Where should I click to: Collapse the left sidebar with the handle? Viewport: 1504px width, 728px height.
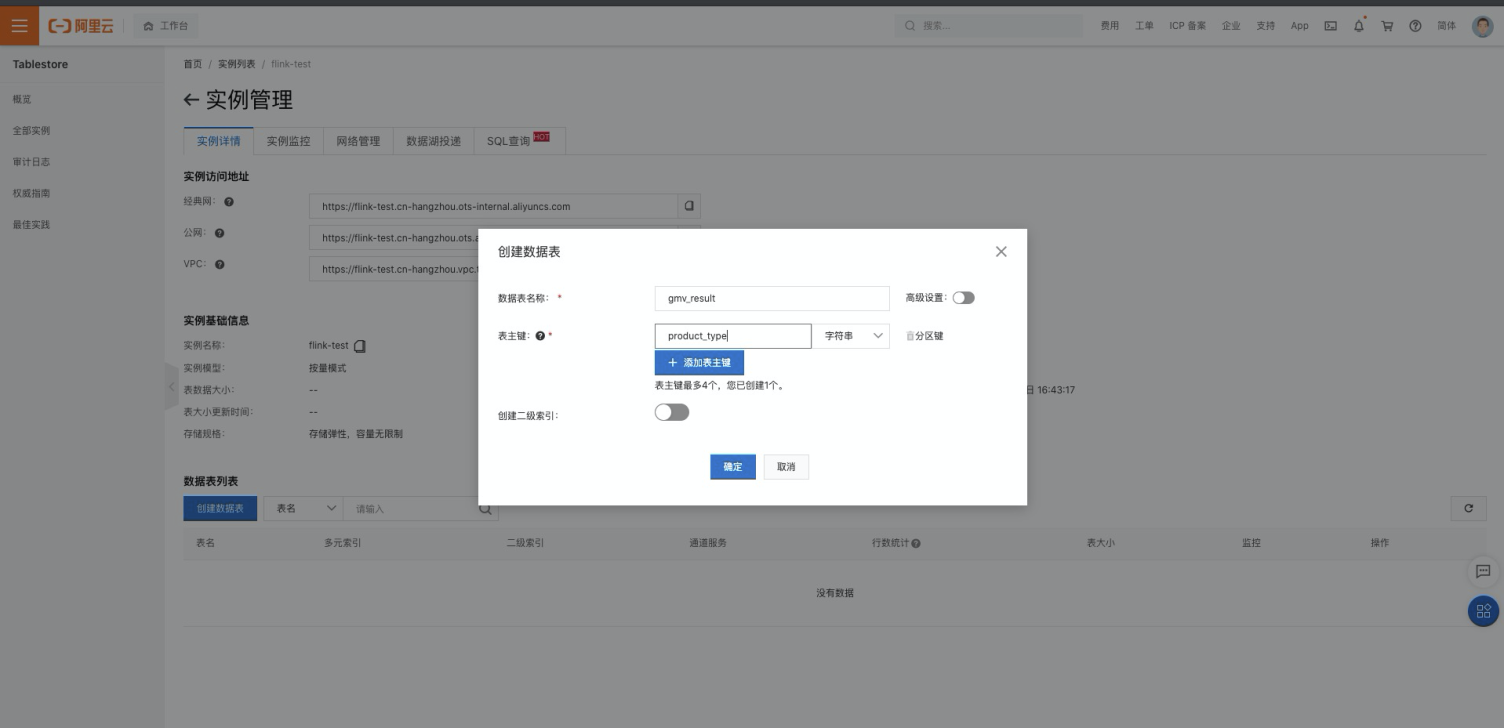(x=171, y=387)
